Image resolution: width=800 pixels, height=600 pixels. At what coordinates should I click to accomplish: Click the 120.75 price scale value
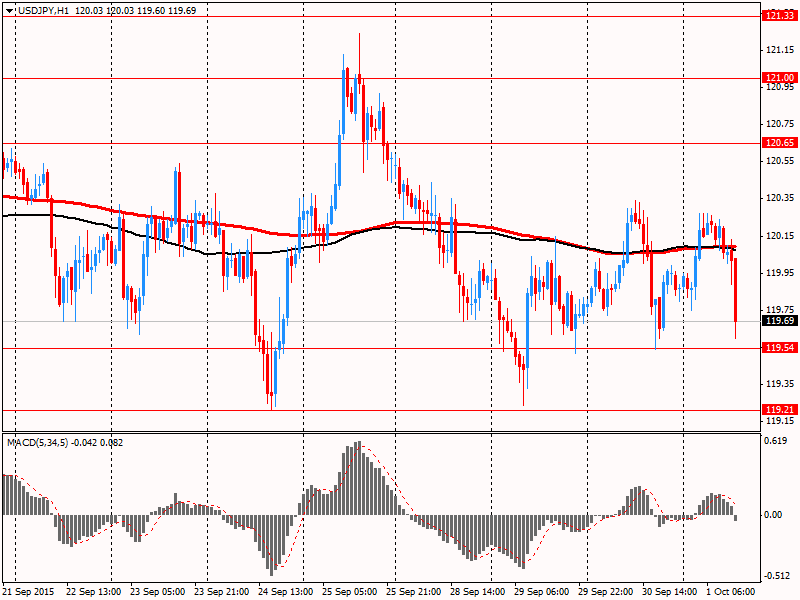780,124
